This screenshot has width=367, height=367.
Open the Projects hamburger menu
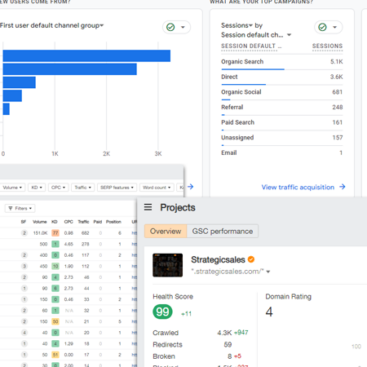(x=148, y=207)
